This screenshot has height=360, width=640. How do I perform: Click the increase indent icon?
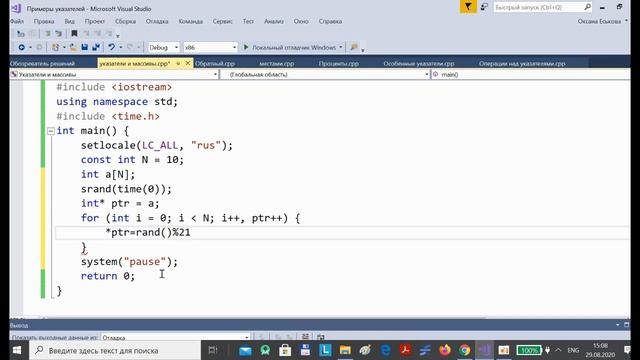pyautogui.click(x=58, y=33)
